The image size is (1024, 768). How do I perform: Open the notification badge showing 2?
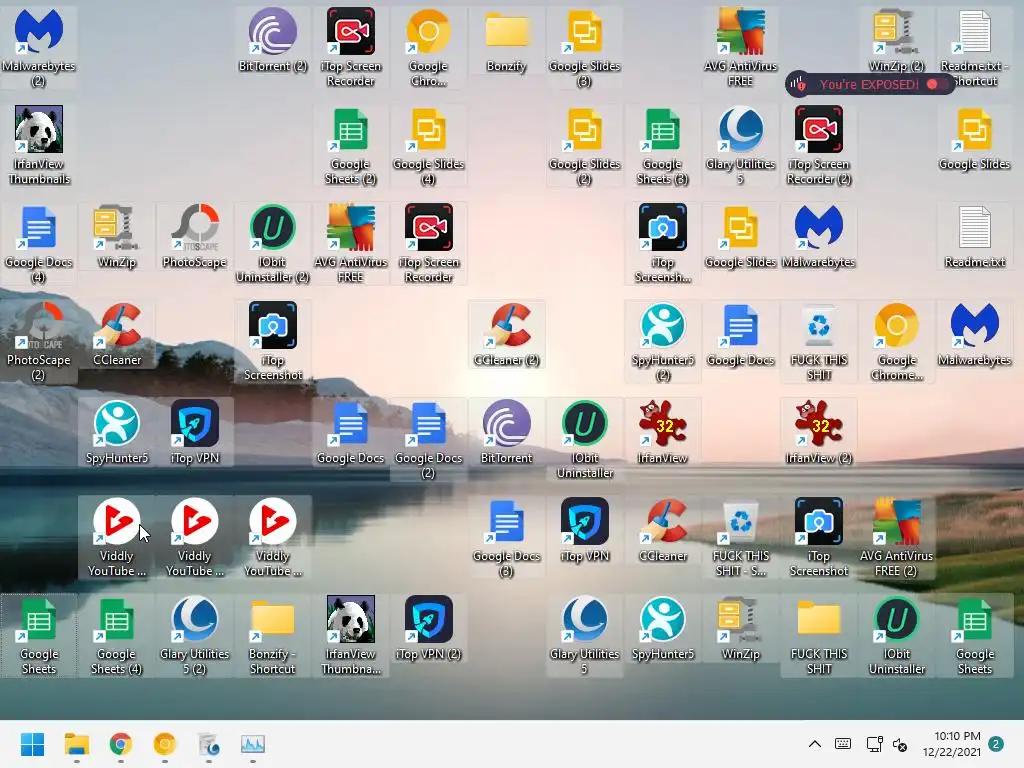[x=996, y=744]
